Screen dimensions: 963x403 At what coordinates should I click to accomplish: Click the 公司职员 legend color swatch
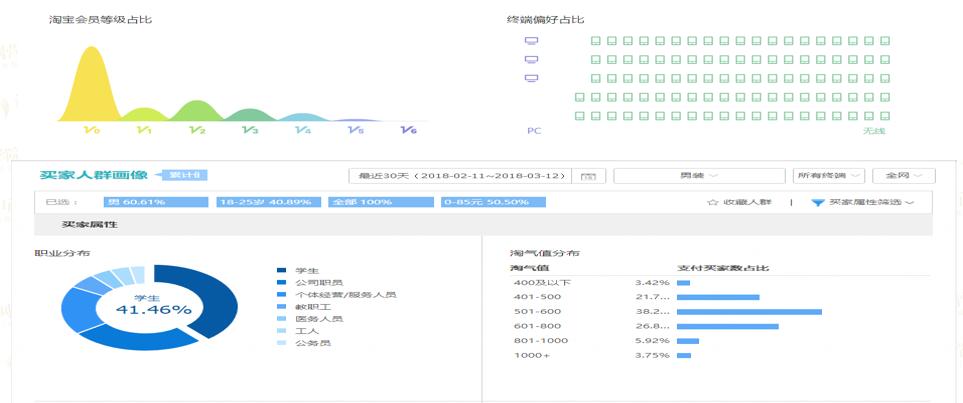click(x=281, y=283)
